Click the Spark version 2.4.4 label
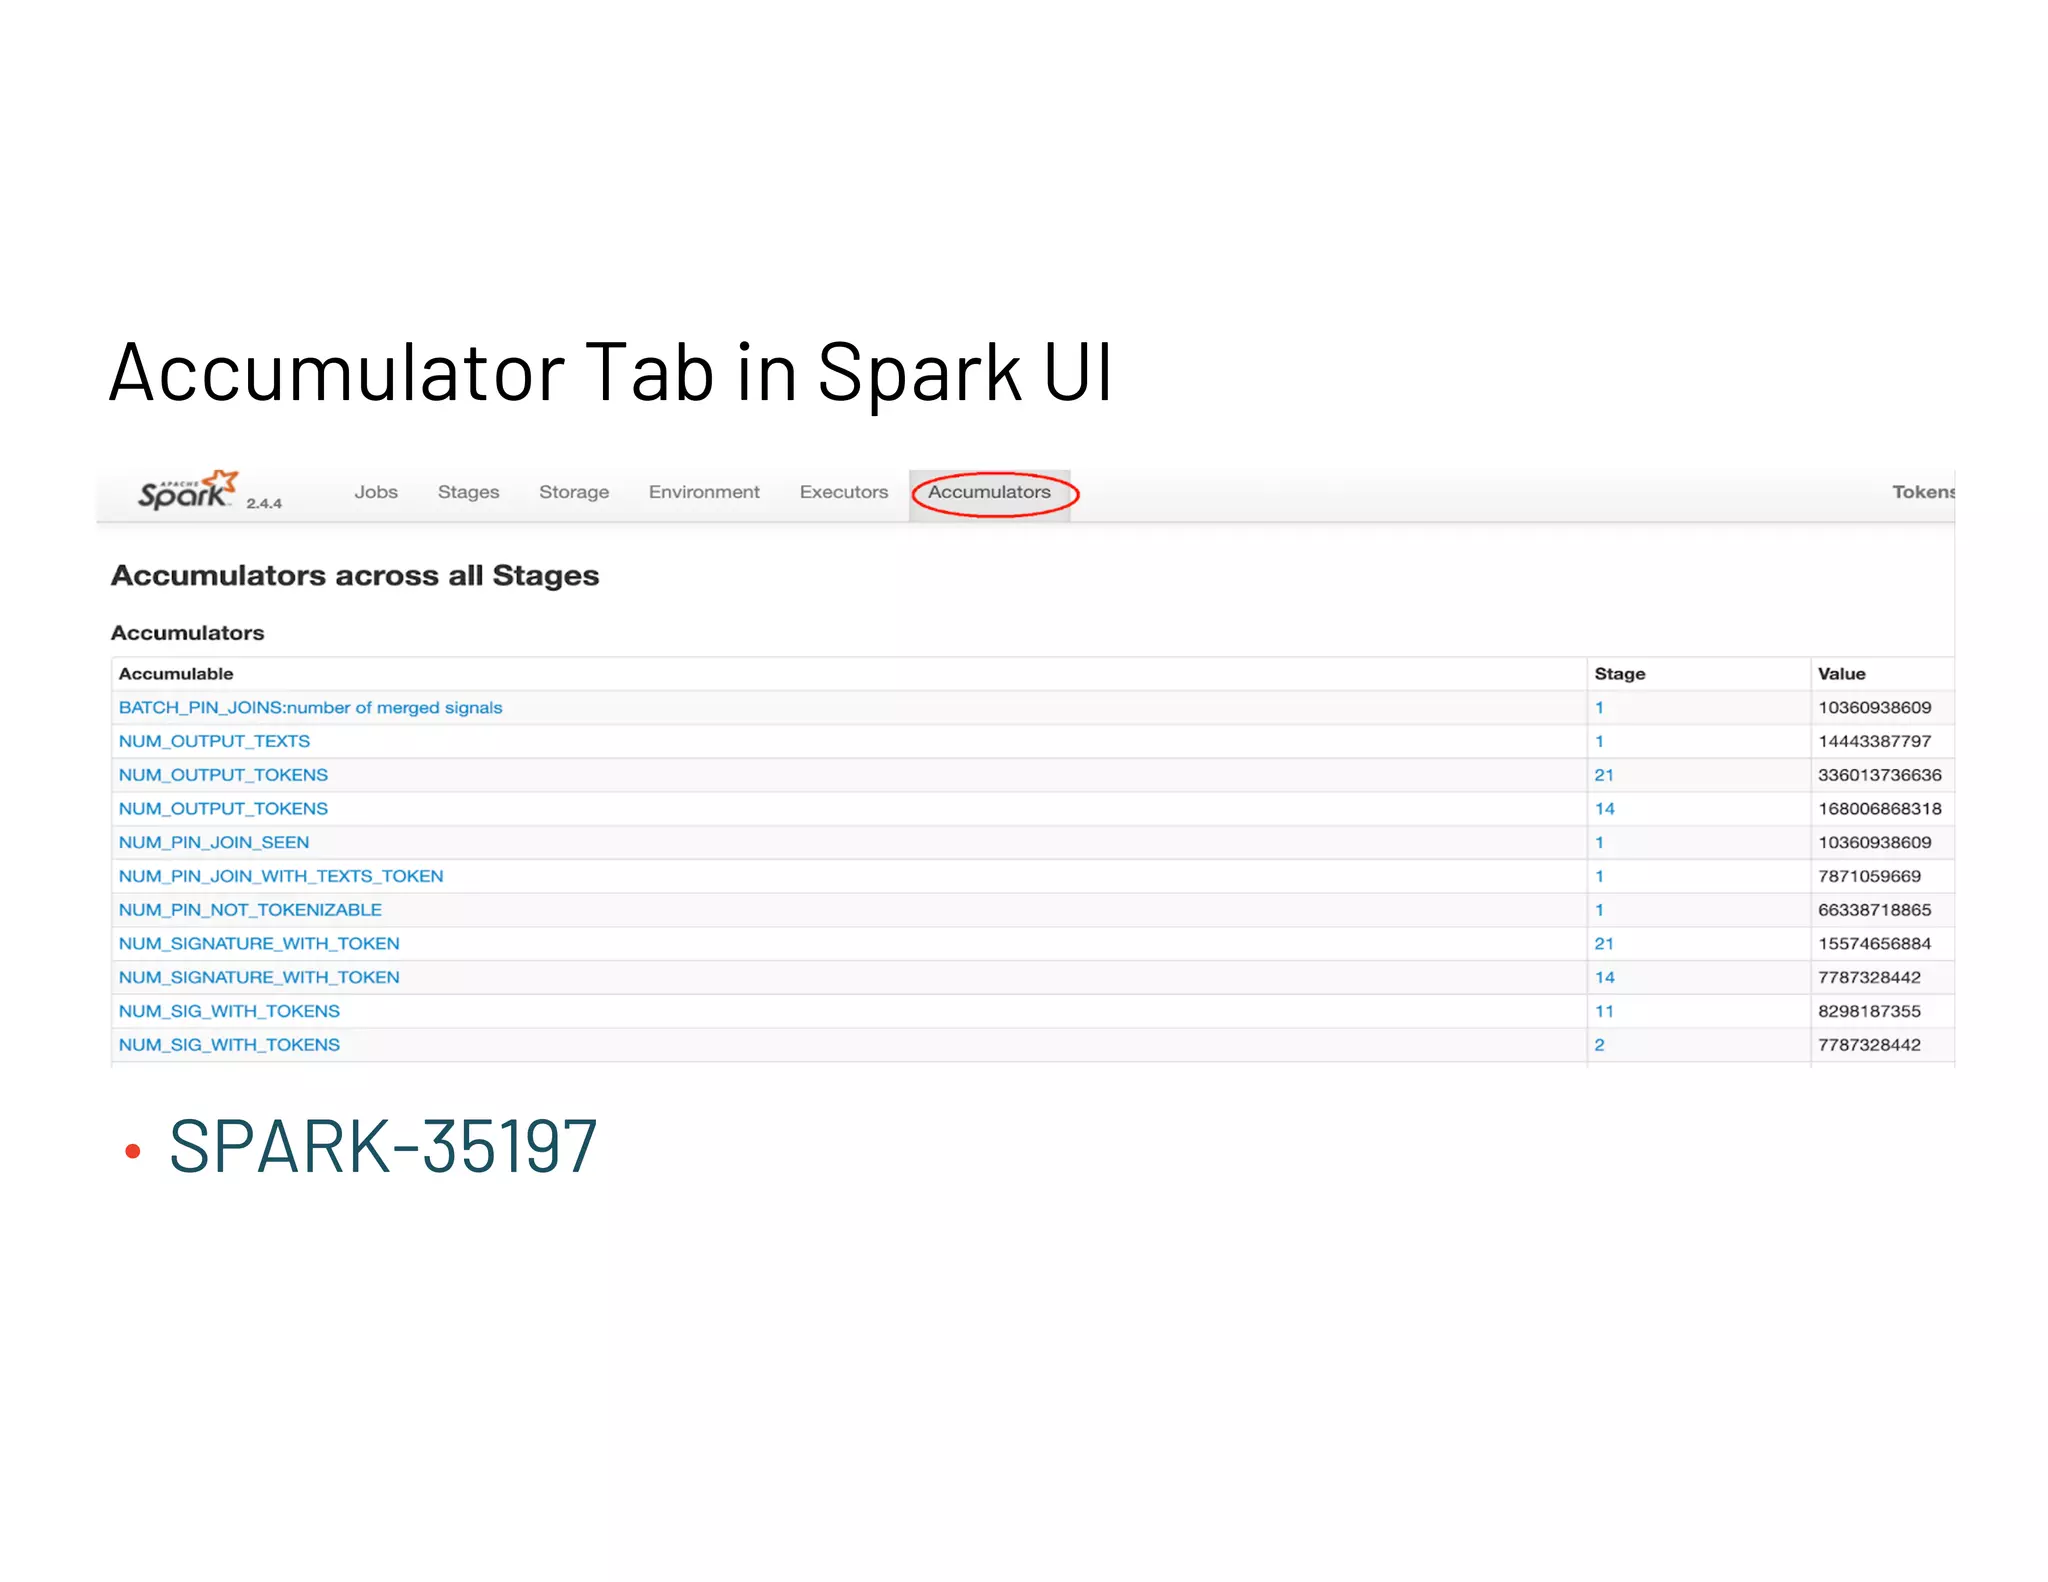Screen dimensions: 2048x1582 pos(264,504)
